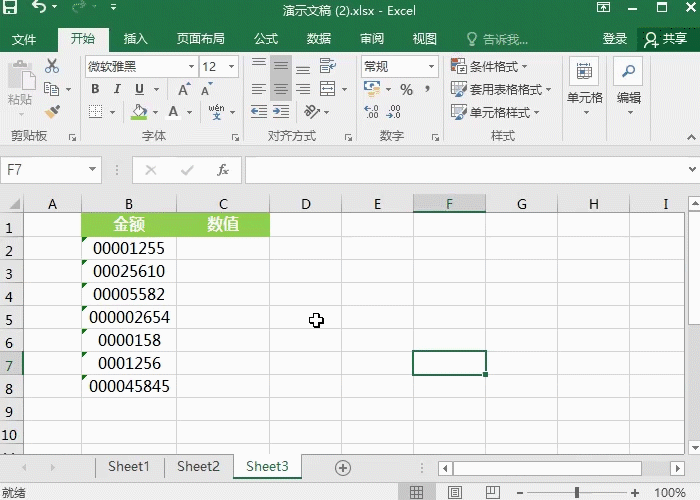Toggle italic formatting
700x500 pixels.
[x=119, y=89]
